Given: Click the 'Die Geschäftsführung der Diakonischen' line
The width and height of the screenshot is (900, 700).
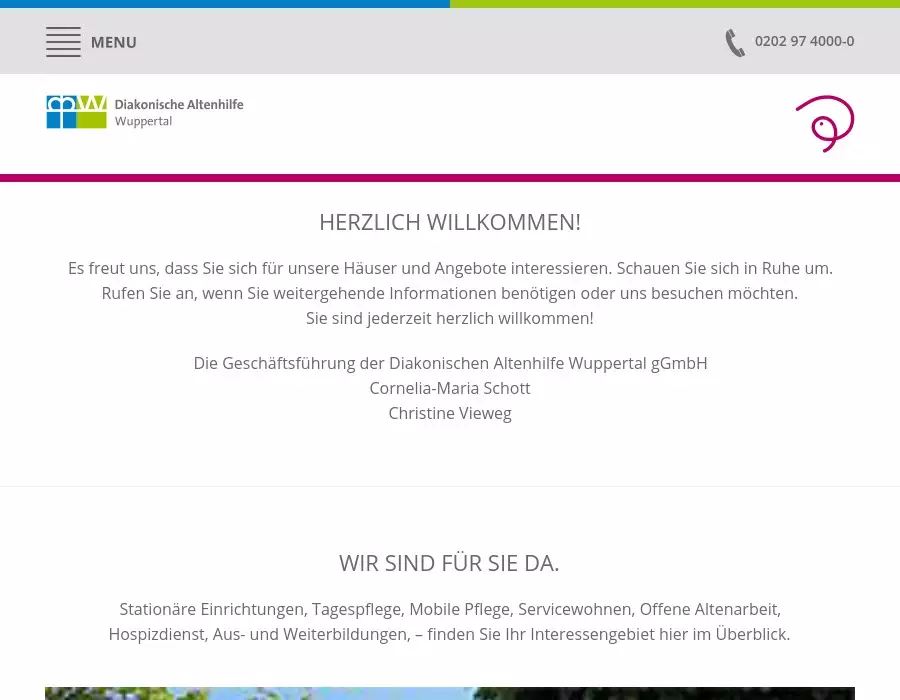Looking at the screenshot, I should click(450, 363).
